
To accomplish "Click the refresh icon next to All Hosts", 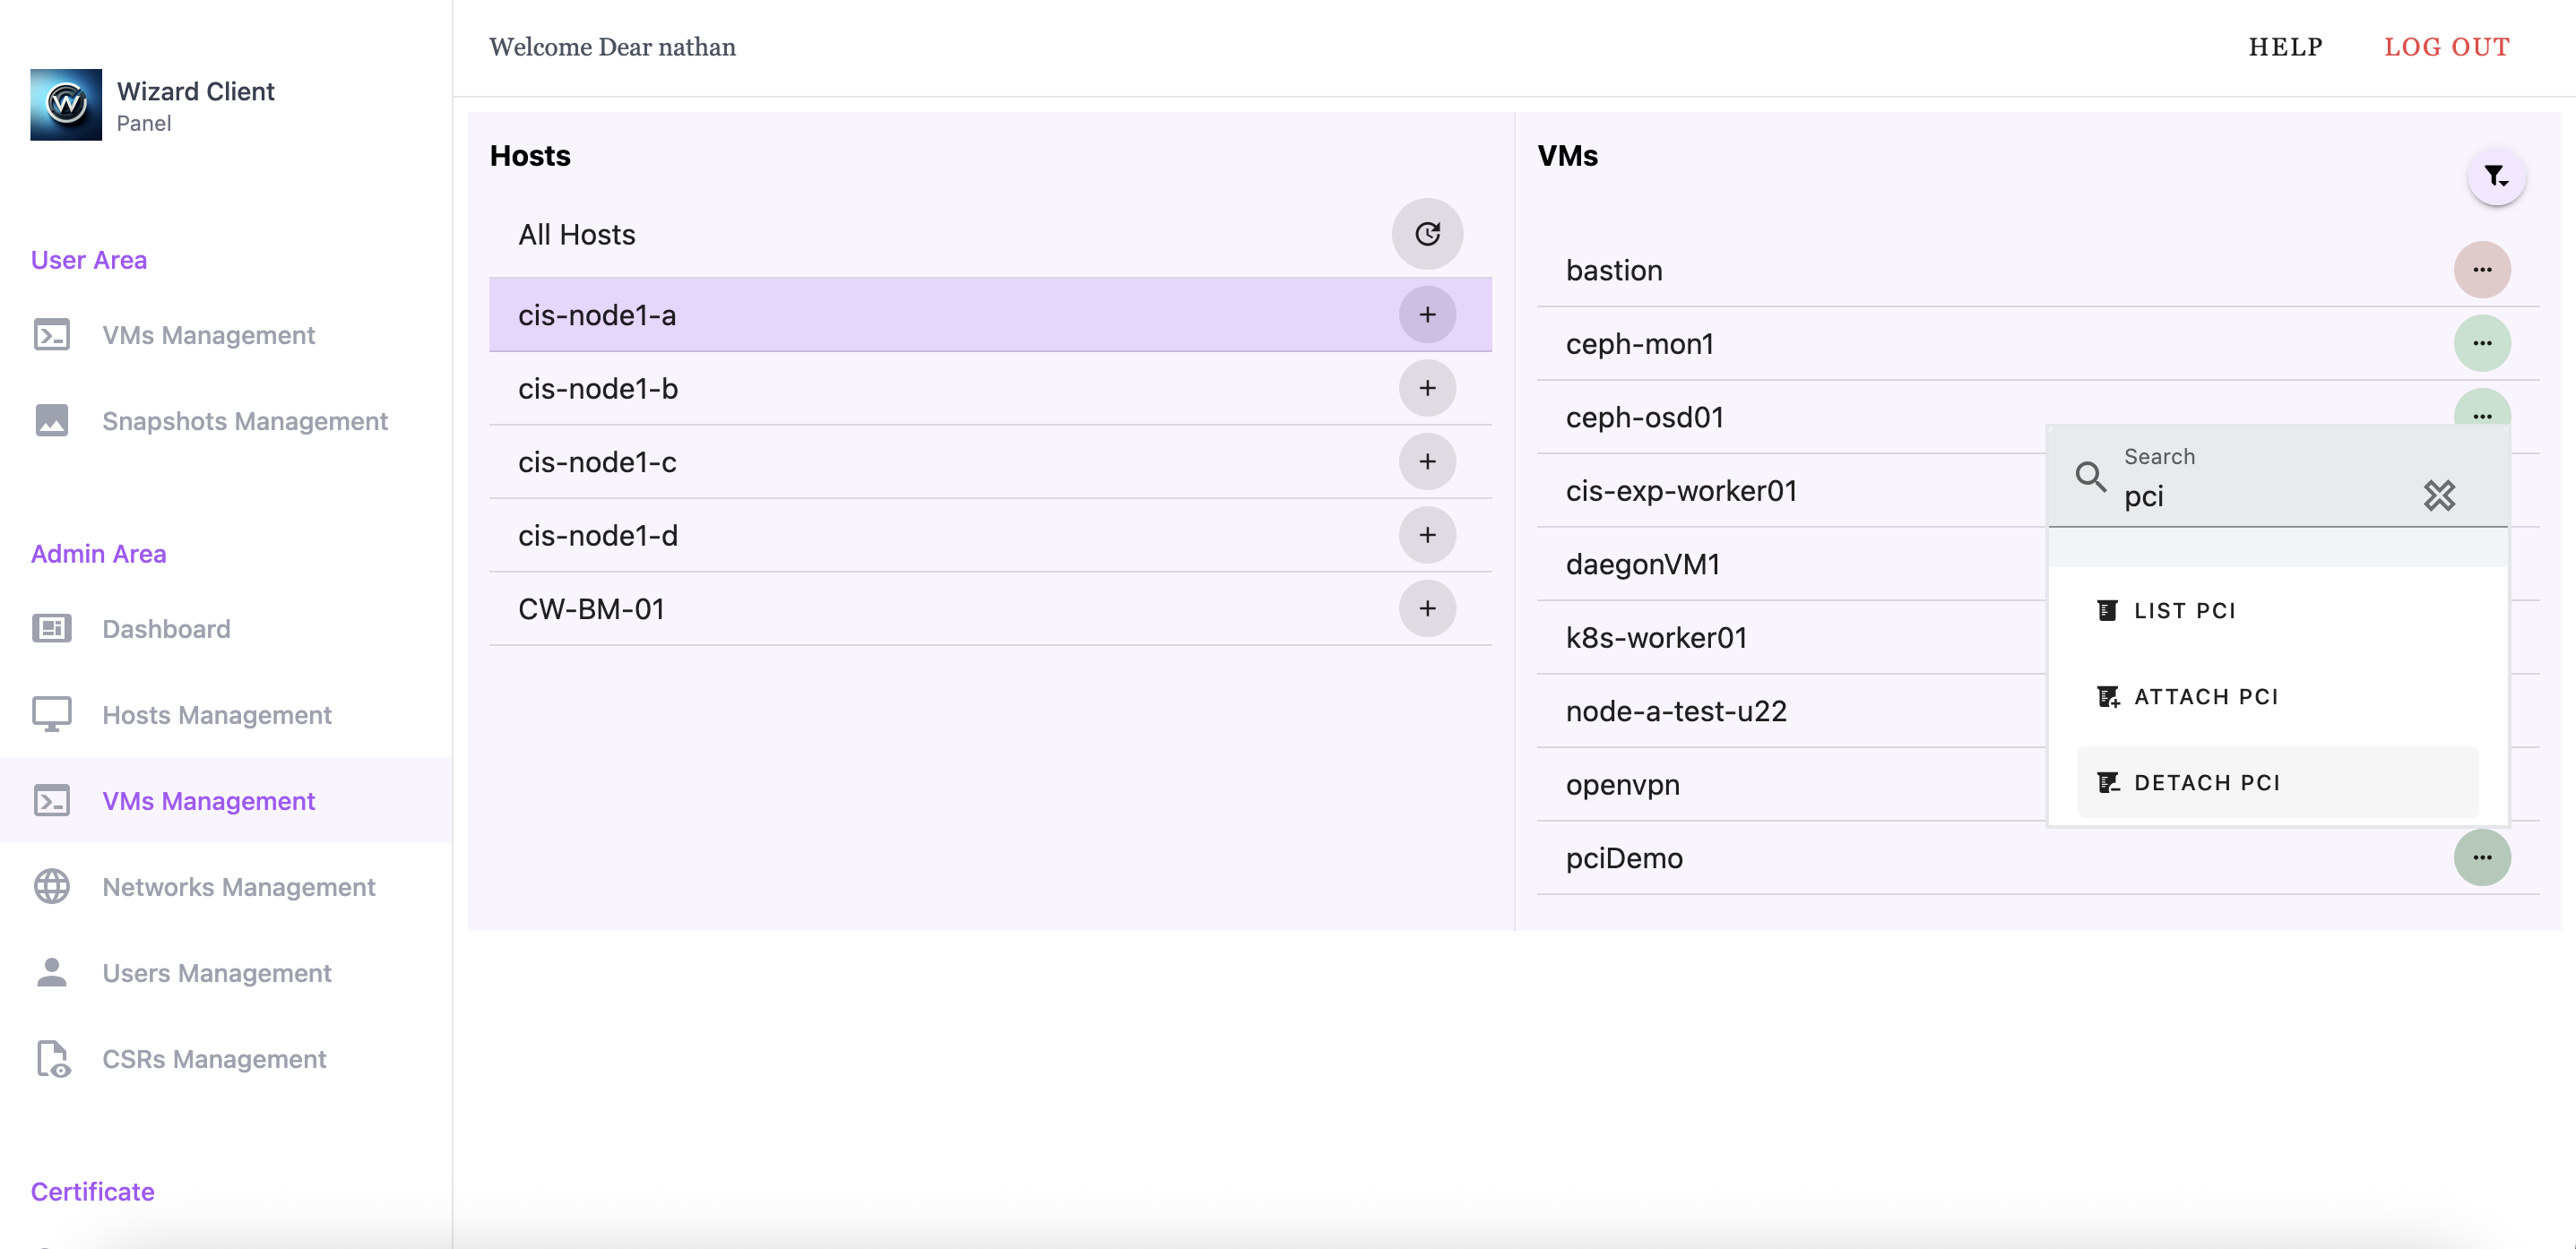I will tap(1427, 233).
